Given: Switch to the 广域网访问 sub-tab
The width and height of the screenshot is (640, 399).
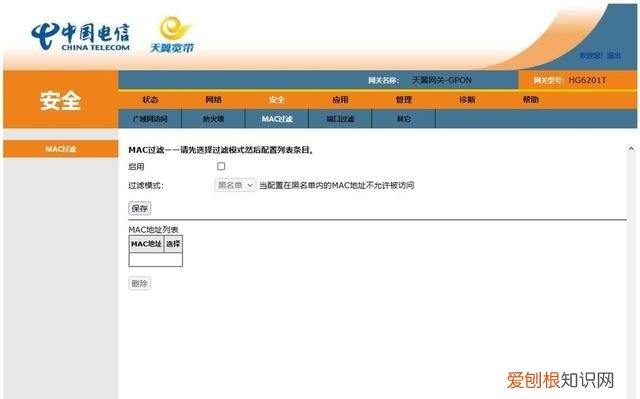Looking at the screenshot, I should click(x=150, y=119).
